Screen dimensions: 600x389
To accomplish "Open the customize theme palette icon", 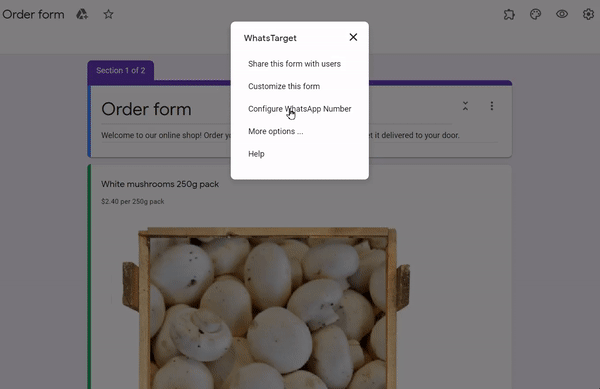I will coord(535,15).
